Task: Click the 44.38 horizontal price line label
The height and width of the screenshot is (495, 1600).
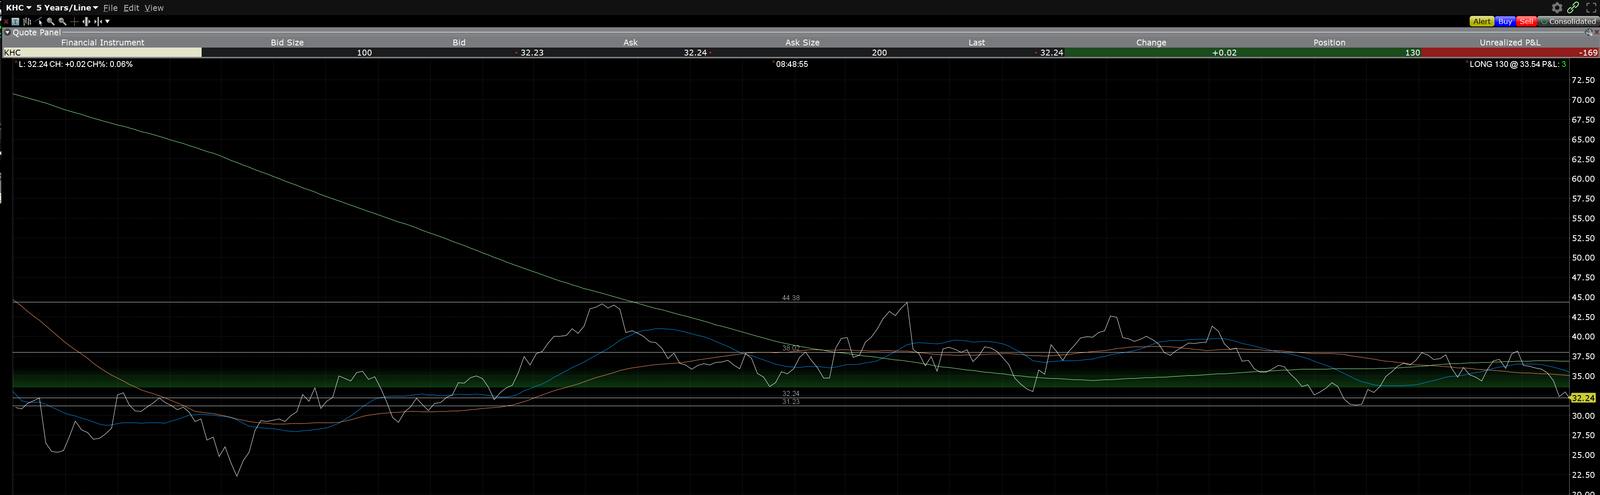Action: pyautogui.click(x=790, y=298)
